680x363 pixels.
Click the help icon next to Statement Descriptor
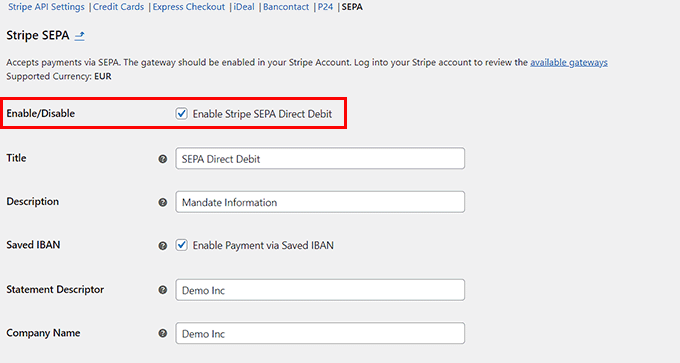(x=163, y=290)
